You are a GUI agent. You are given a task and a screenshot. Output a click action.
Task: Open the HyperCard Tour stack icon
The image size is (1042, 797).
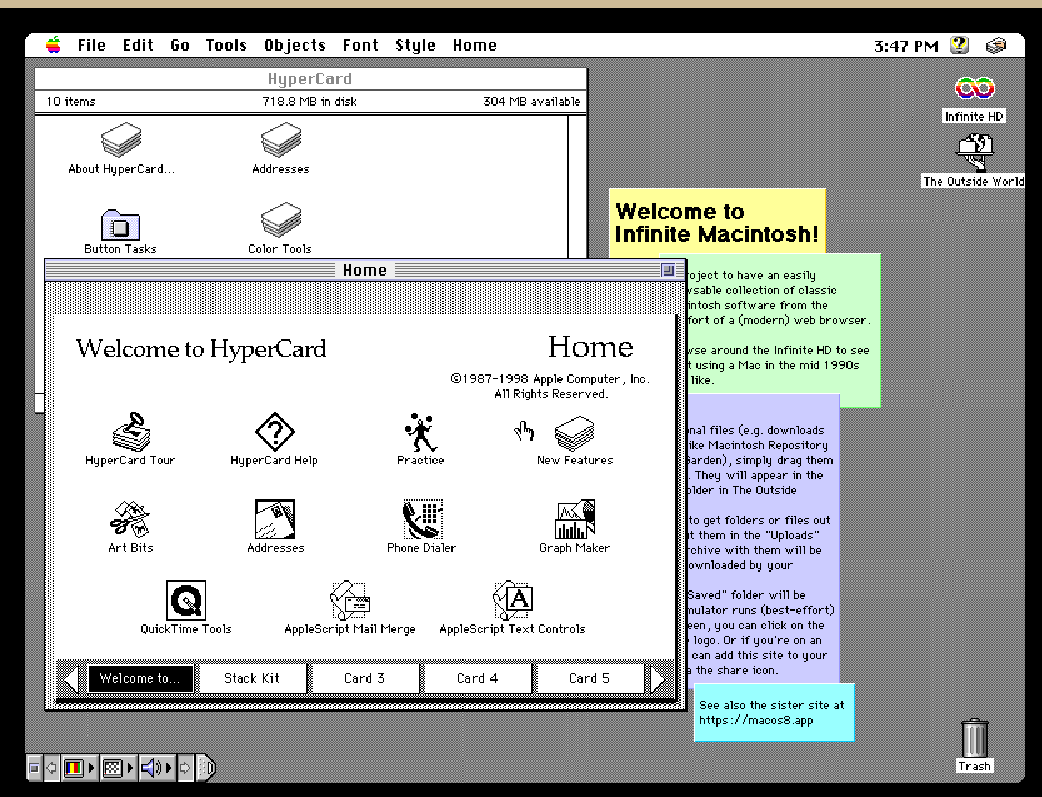[x=131, y=431]
